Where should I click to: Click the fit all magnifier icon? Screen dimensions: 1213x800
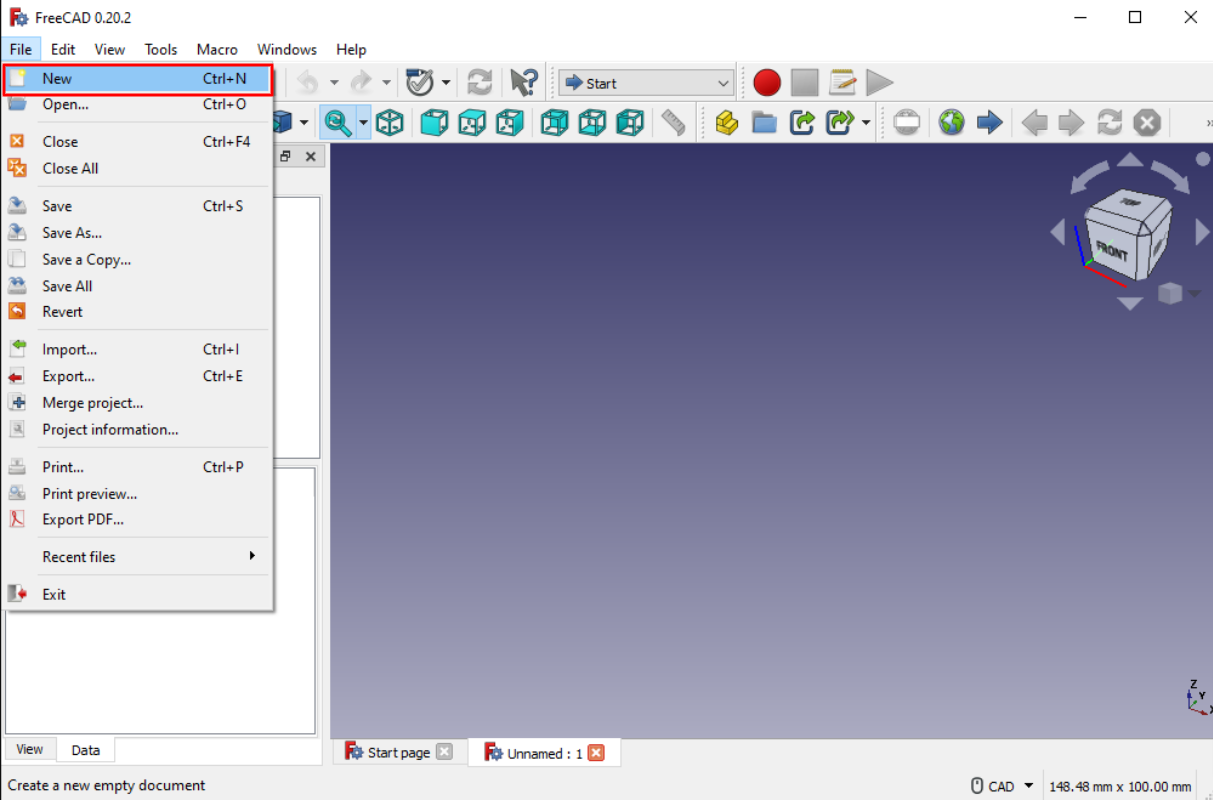[337, 123]
